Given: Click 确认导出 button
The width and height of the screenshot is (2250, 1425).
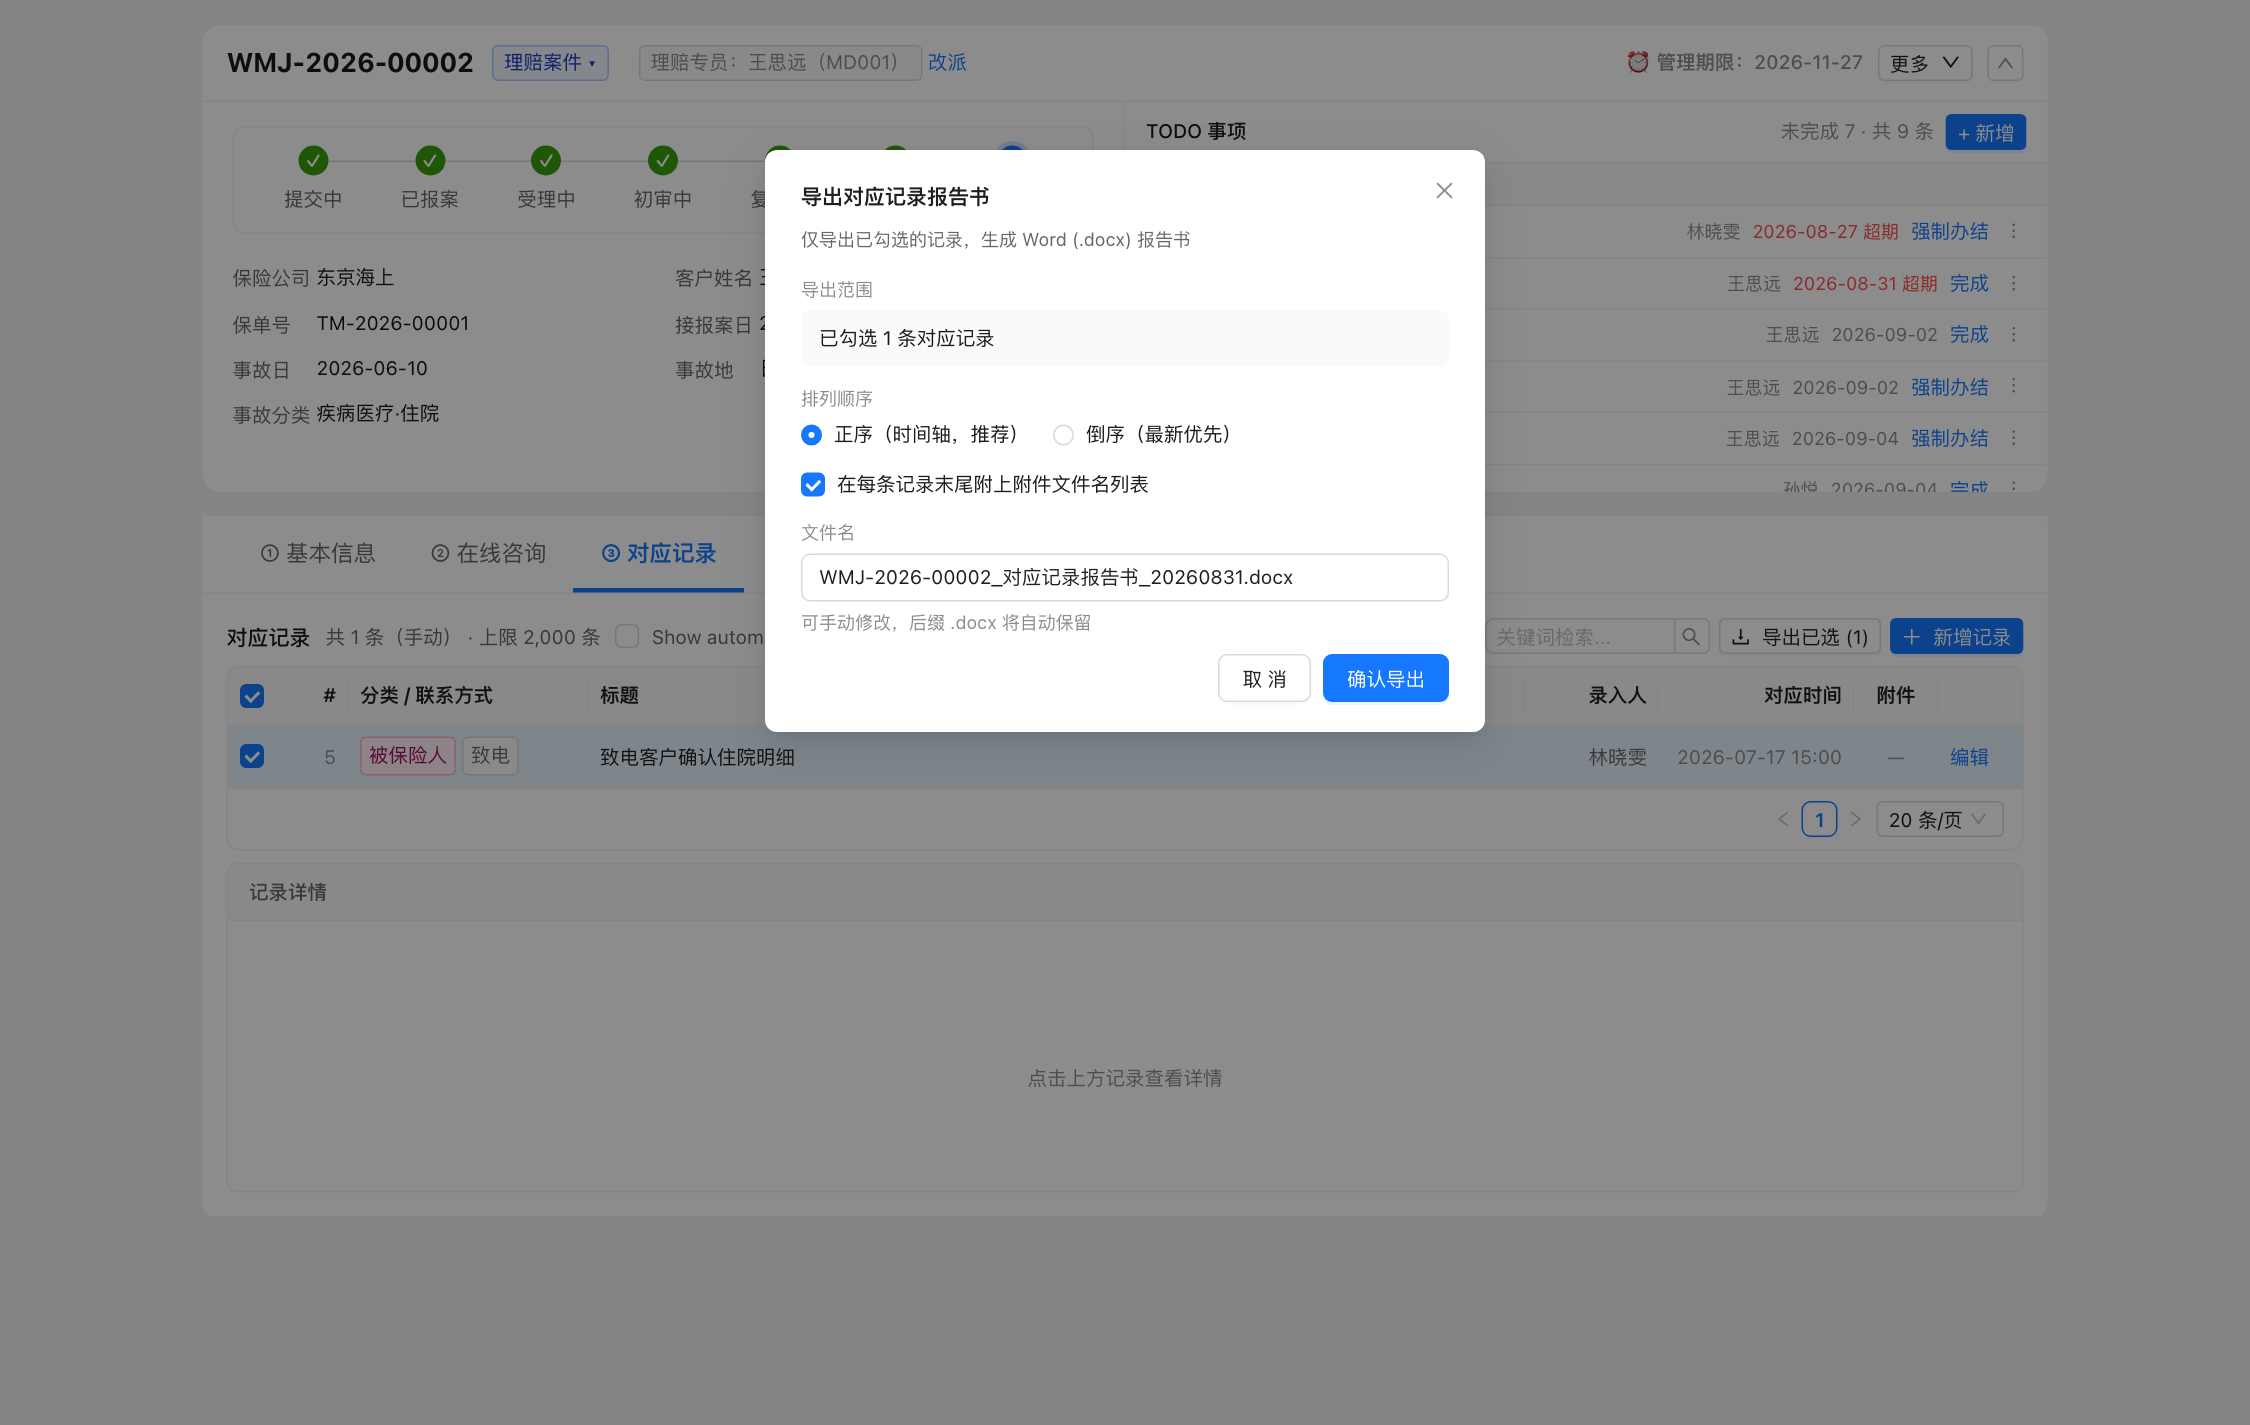Looking at the screenshot, I should tap(1385, 679).
